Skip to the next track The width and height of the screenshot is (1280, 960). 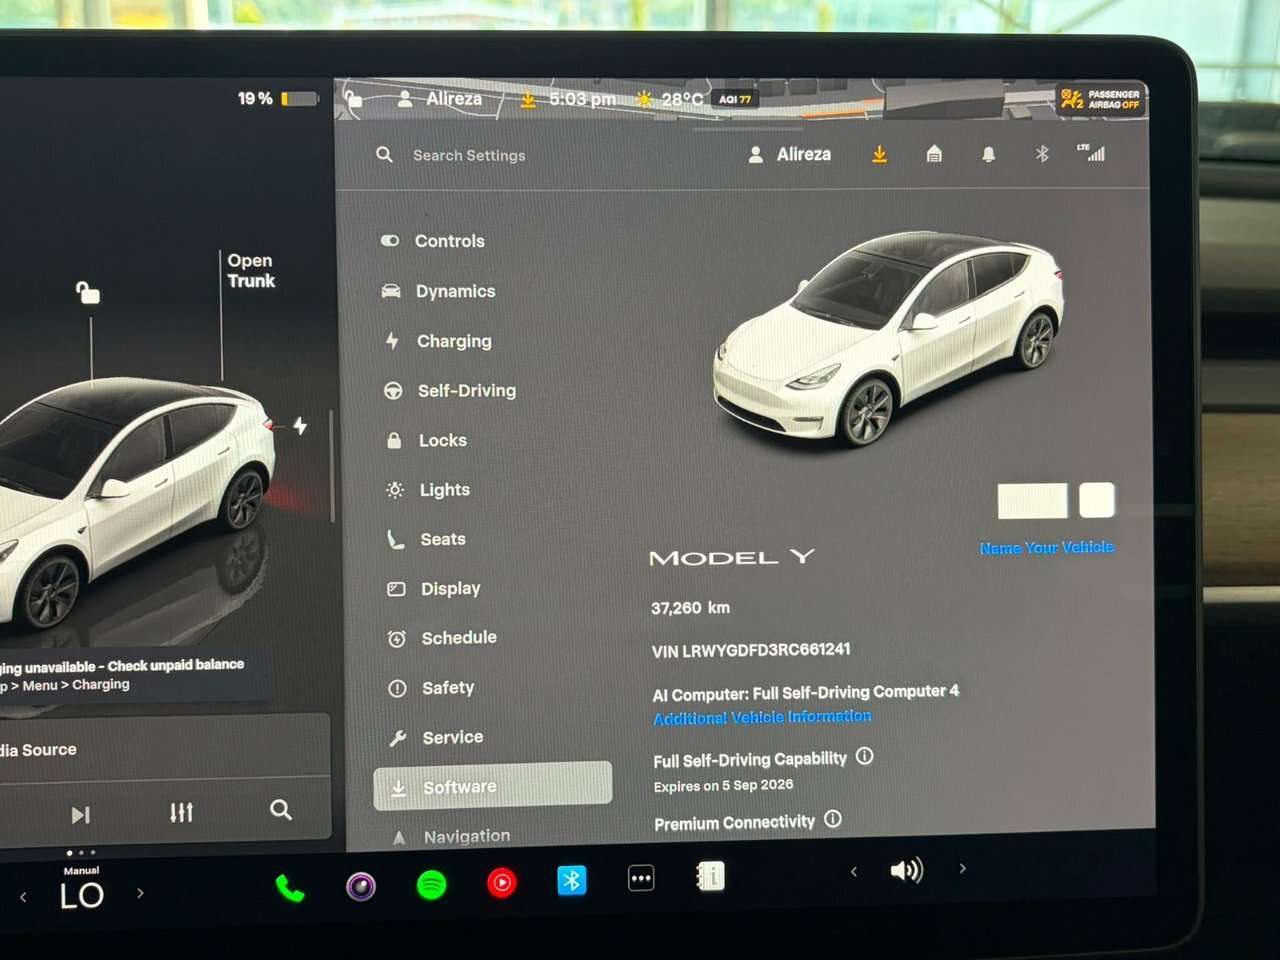point(81,814)
